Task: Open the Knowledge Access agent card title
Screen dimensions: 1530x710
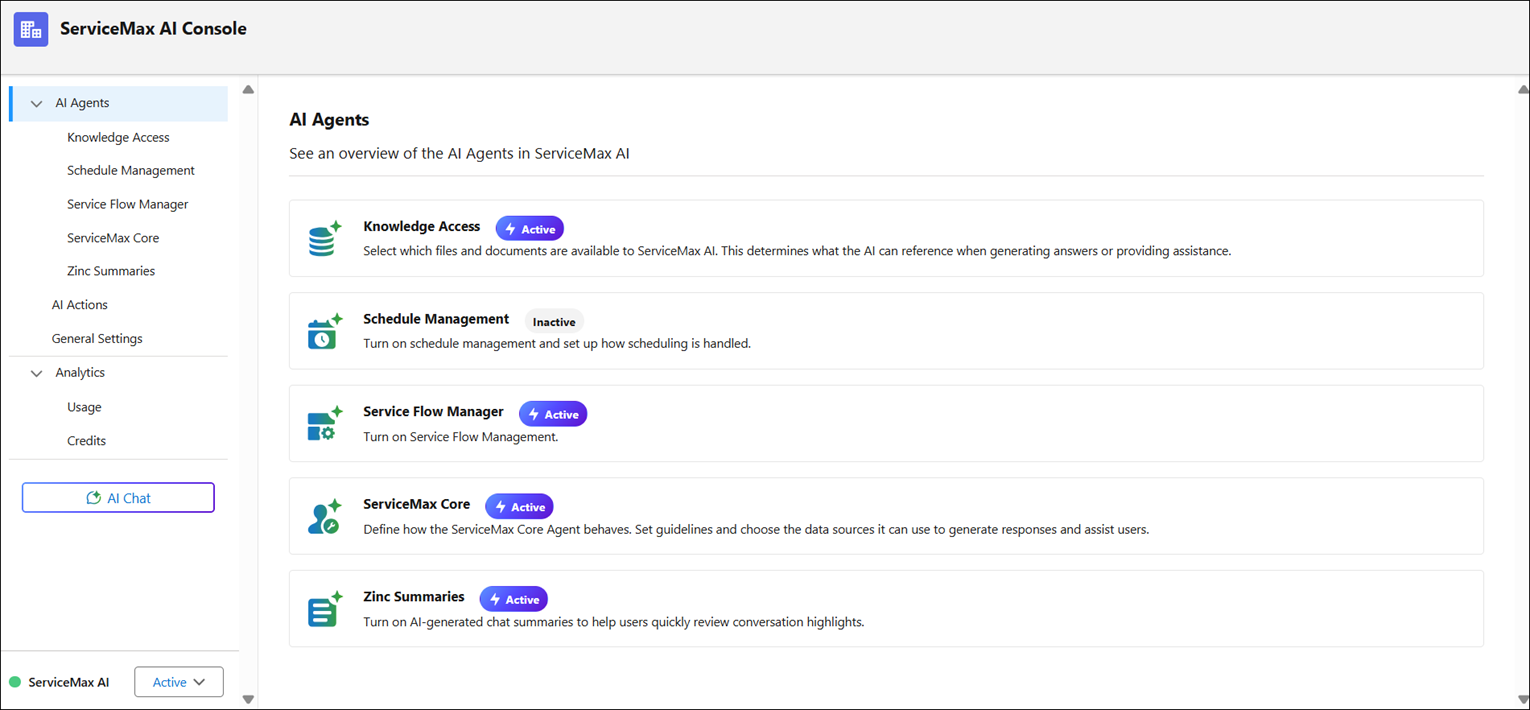Action: [422, 227]
